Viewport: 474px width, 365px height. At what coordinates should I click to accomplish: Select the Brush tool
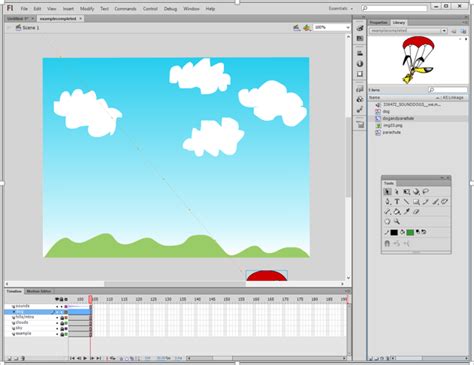435,202
